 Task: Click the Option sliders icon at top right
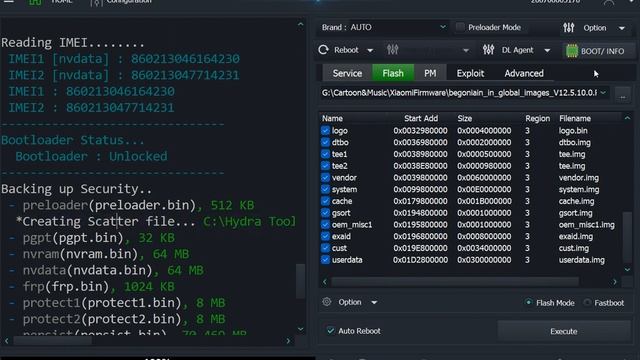(569, 28)
